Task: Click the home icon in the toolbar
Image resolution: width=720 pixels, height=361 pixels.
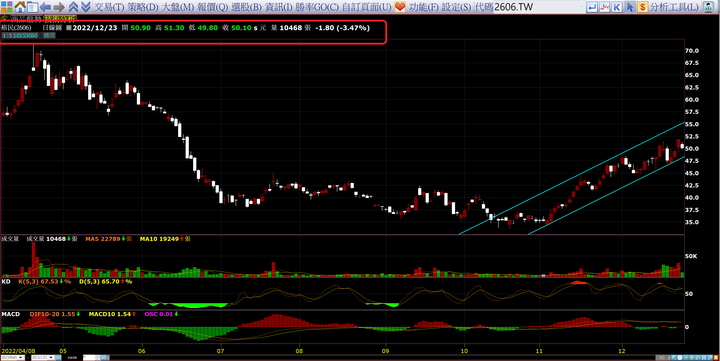Action: coord(20,6)
